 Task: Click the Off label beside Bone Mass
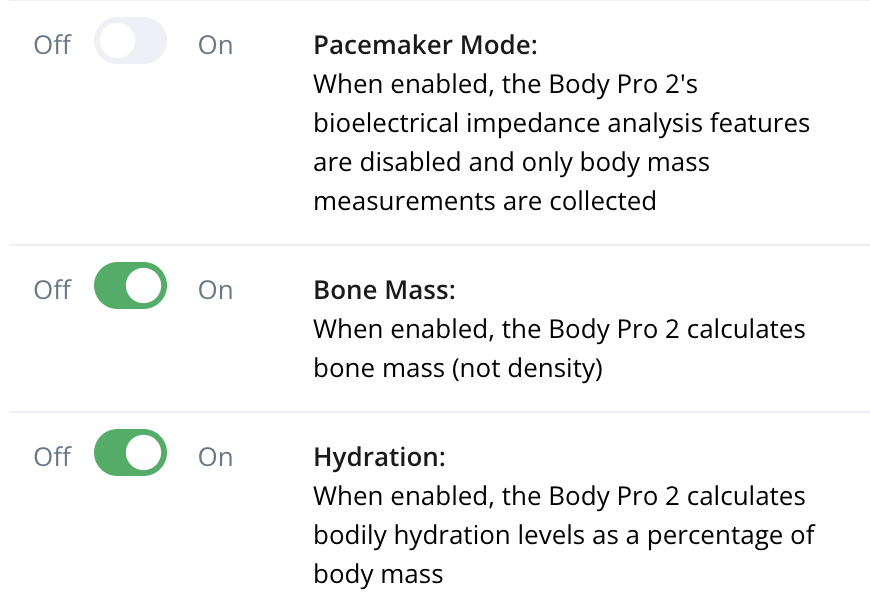pos(51,287)
